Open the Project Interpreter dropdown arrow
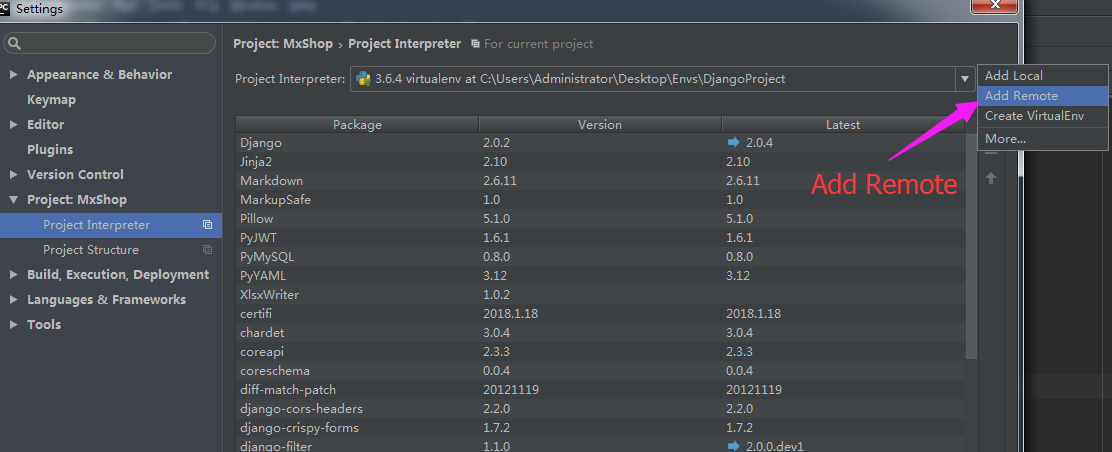The image size is (1112, 452). click(964, 79)
